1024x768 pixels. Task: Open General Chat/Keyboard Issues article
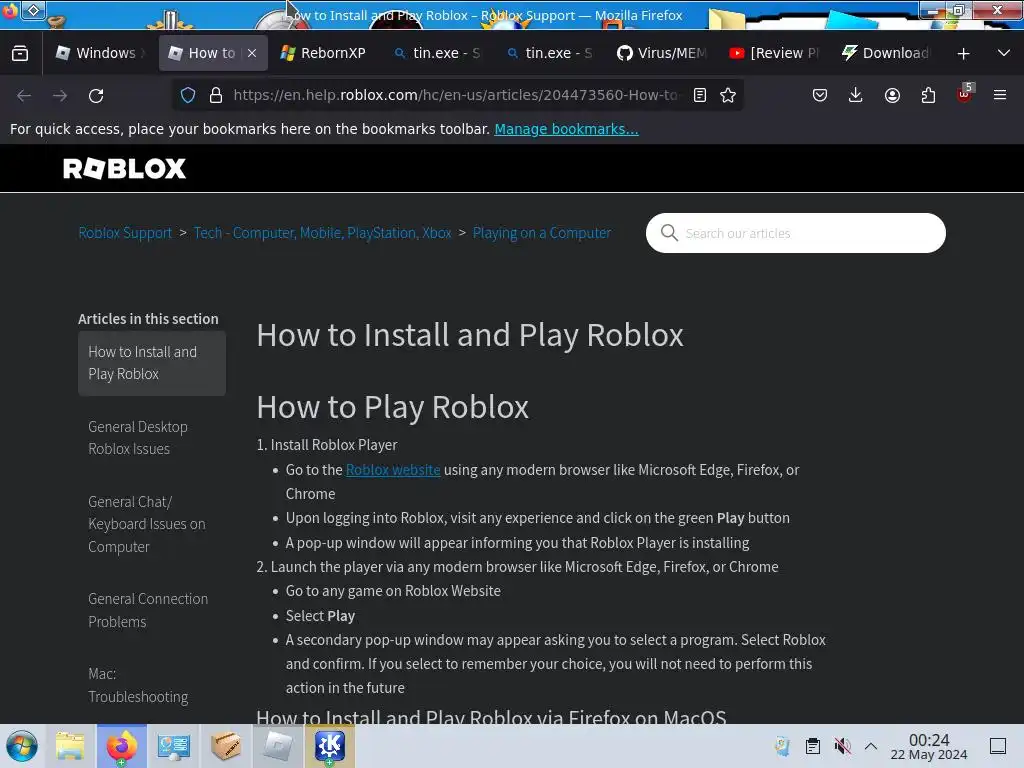click(x=147, y=524)
